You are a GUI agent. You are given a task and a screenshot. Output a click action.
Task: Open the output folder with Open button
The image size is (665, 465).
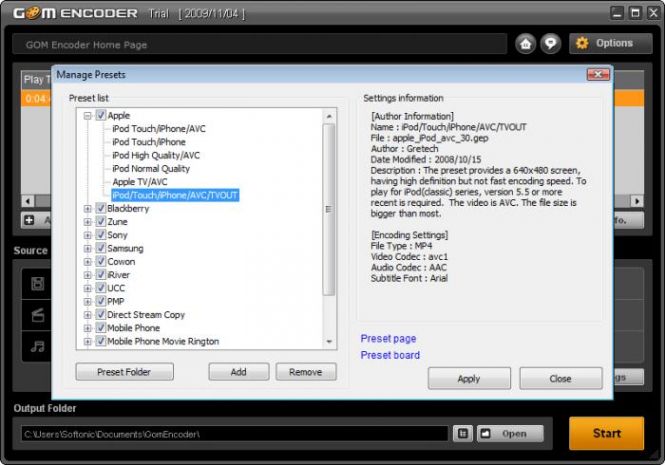coord(510,434)
